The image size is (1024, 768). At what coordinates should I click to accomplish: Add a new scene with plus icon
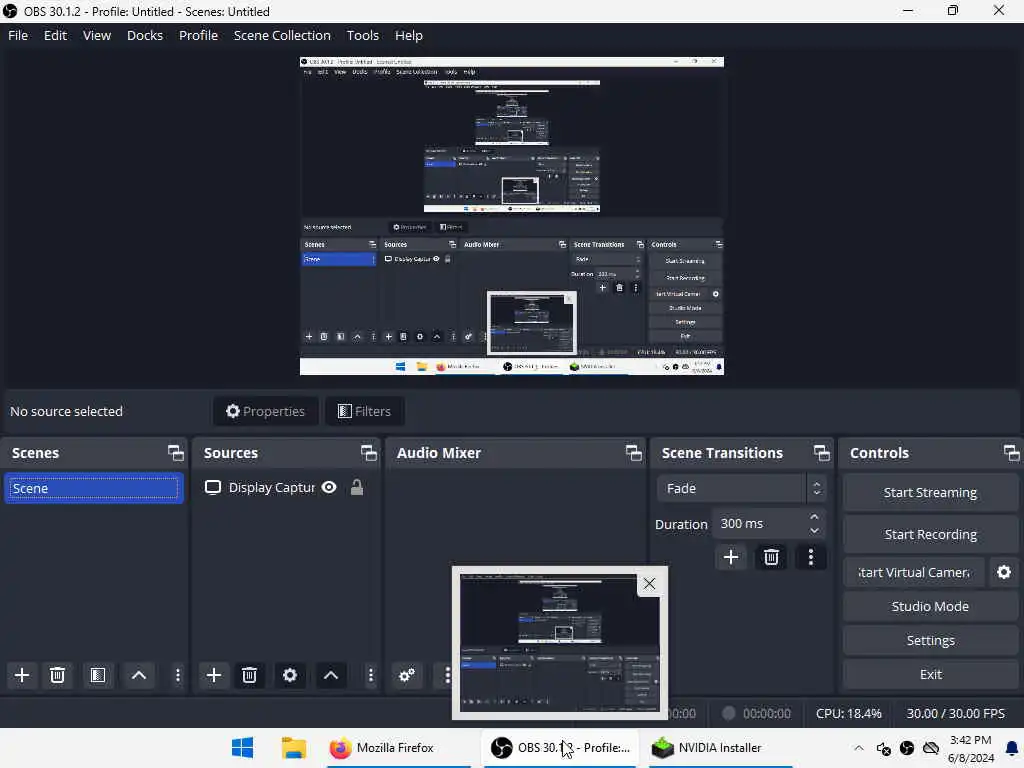pos(22,675)
